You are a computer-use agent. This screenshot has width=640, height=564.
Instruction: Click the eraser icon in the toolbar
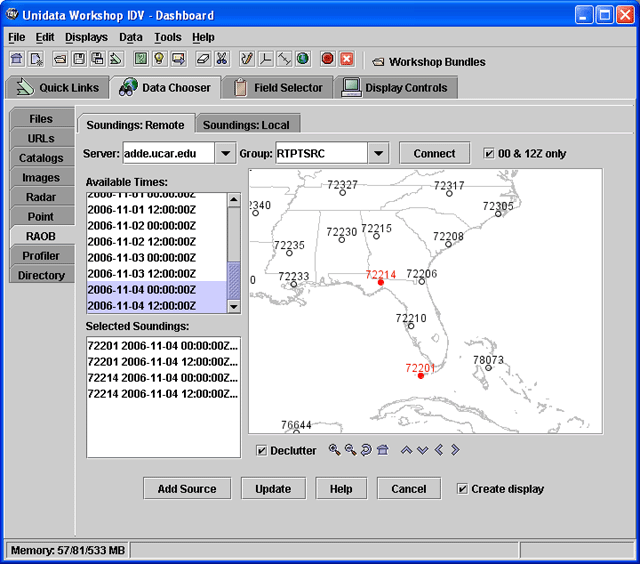click(x=203, y=59)
